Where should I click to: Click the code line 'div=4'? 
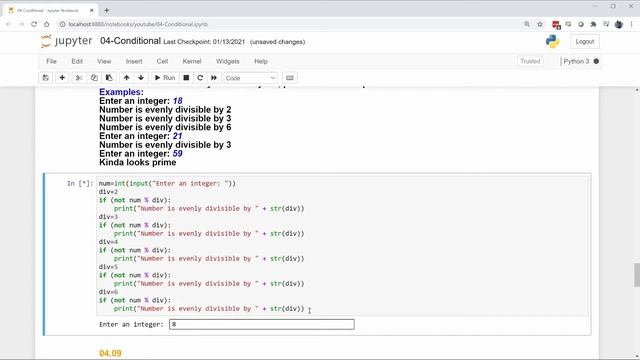click(108, 242)
